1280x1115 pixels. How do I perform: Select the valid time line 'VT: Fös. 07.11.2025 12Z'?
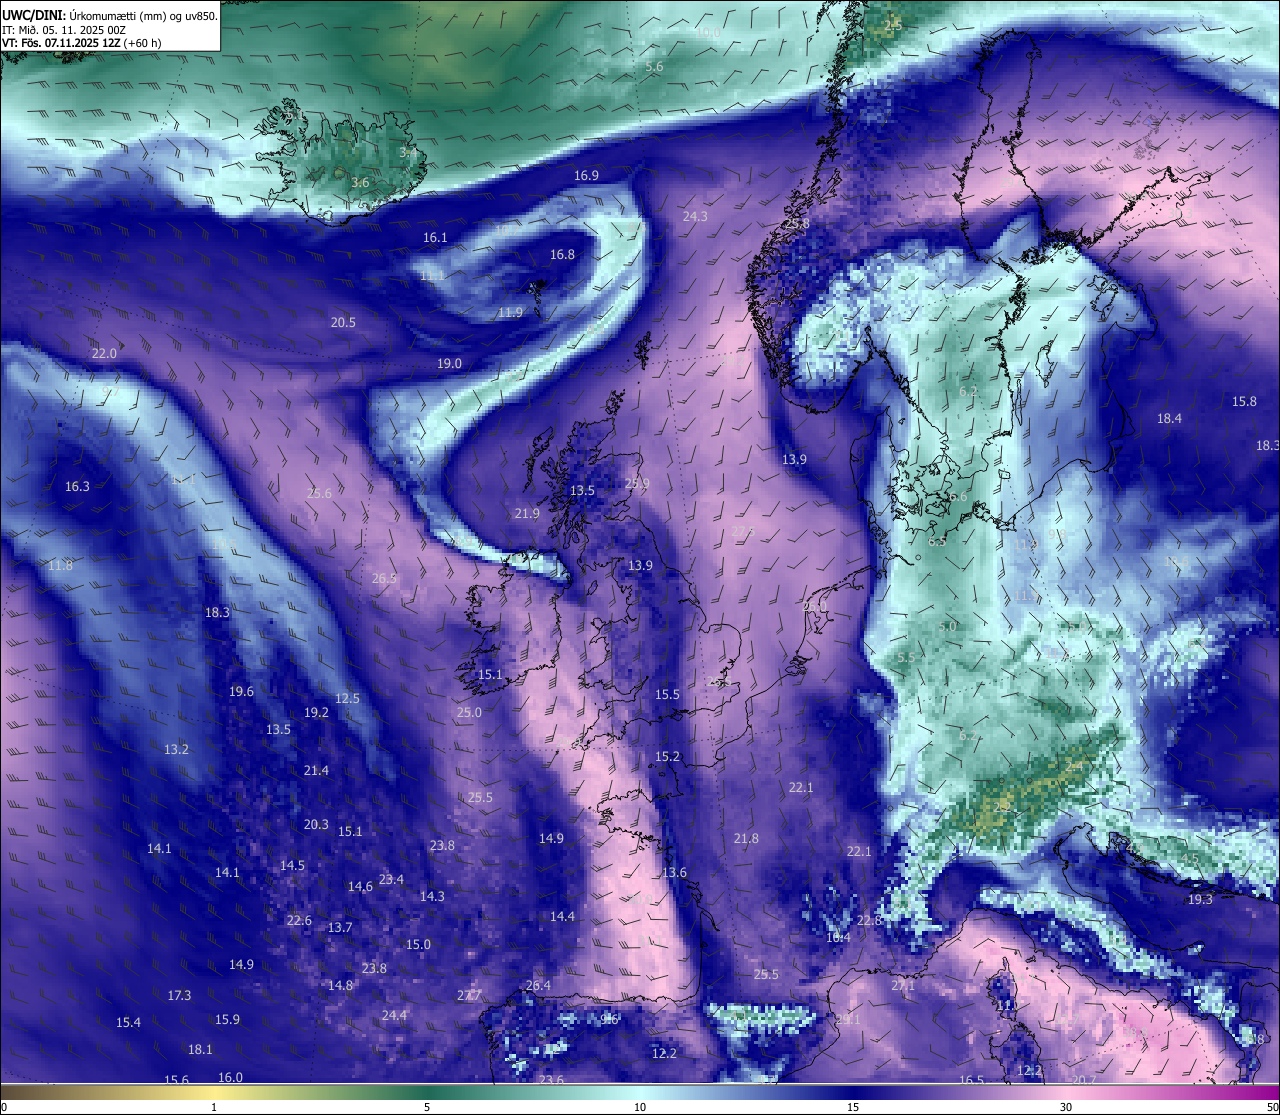pos(61,43)
